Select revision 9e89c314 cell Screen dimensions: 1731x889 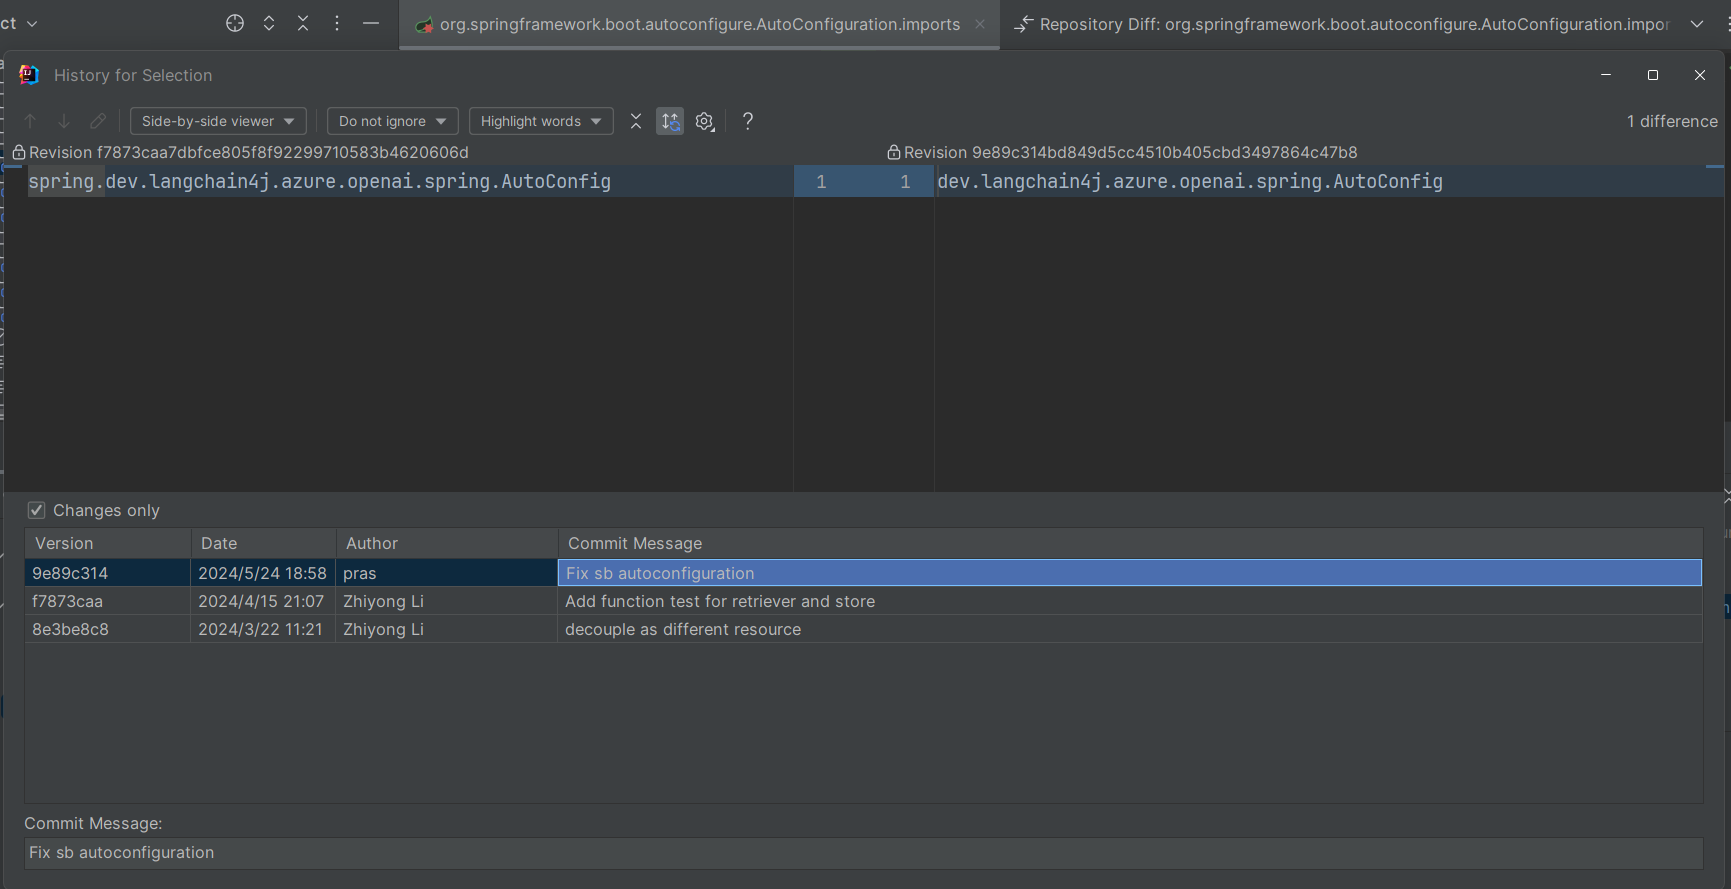pyautogui.click(x=108, y=573)
